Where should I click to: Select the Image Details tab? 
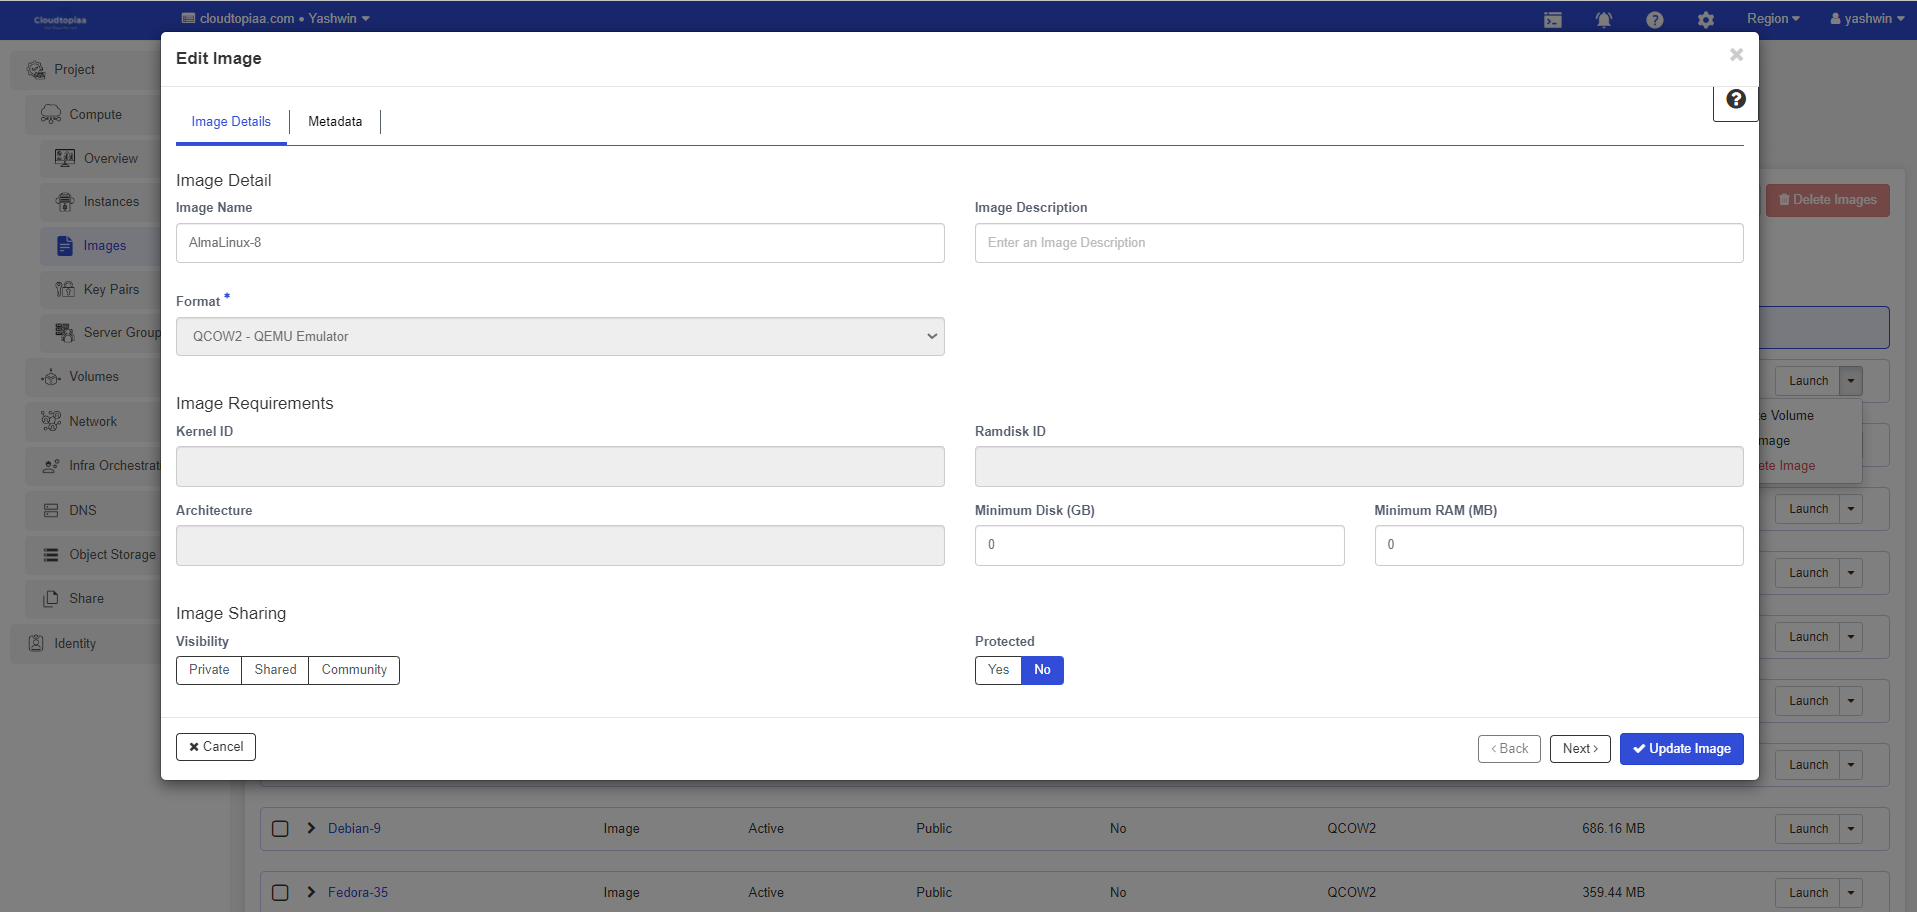click(x=231, y=122)
